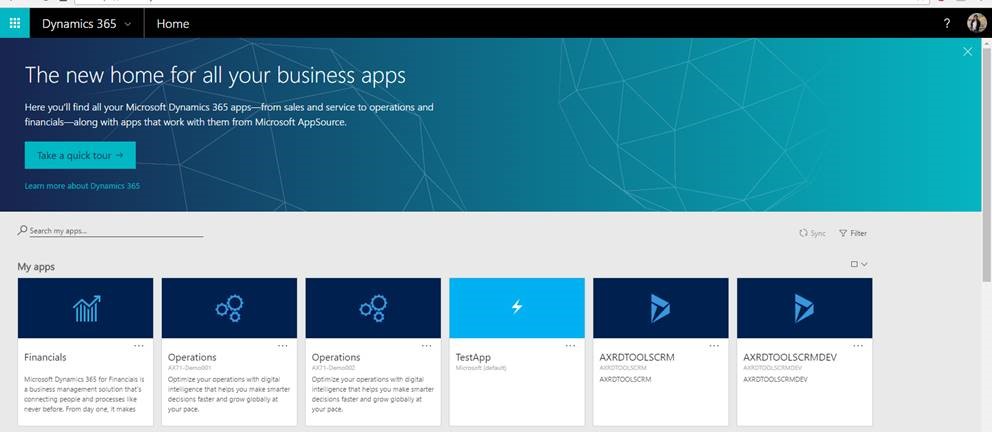Click the Home breadcrumb in header
This screenshot has width=992, height=432.
coord(173,23)
